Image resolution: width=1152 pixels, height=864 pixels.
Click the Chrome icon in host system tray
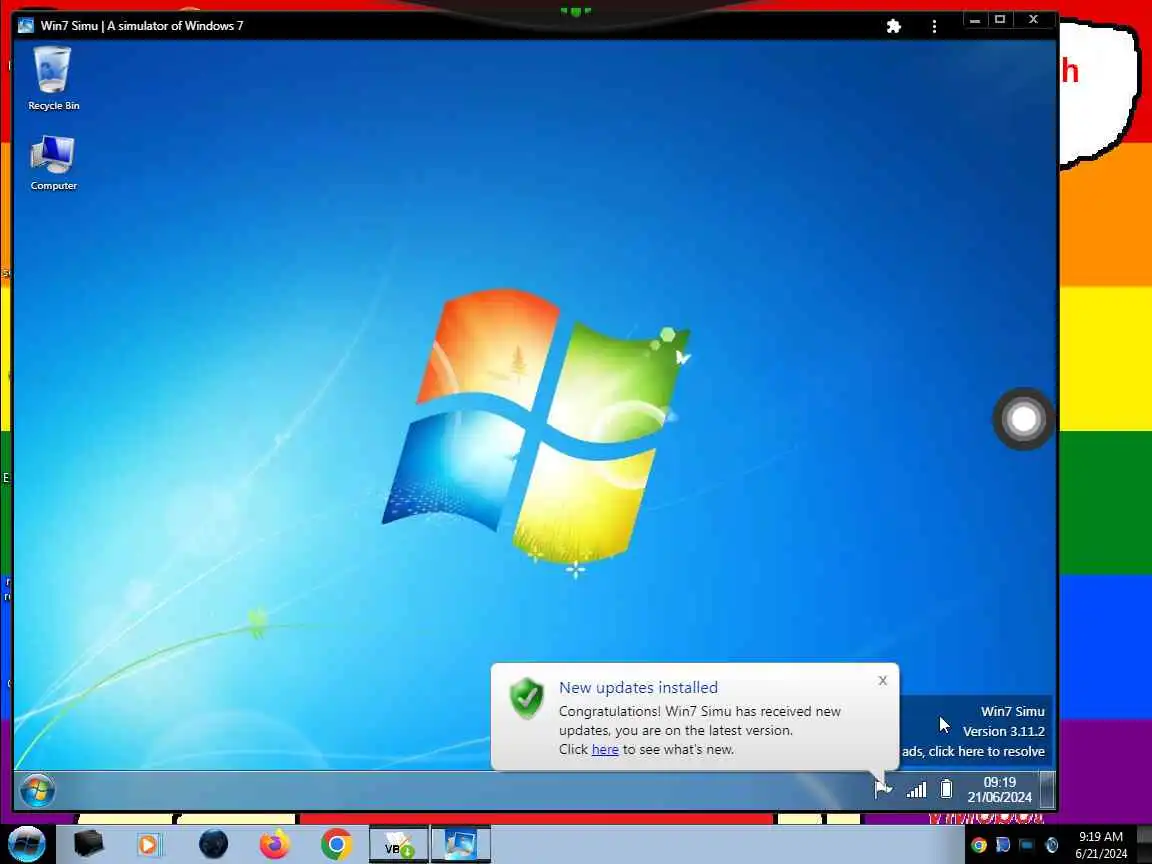(x=979, y=845)
